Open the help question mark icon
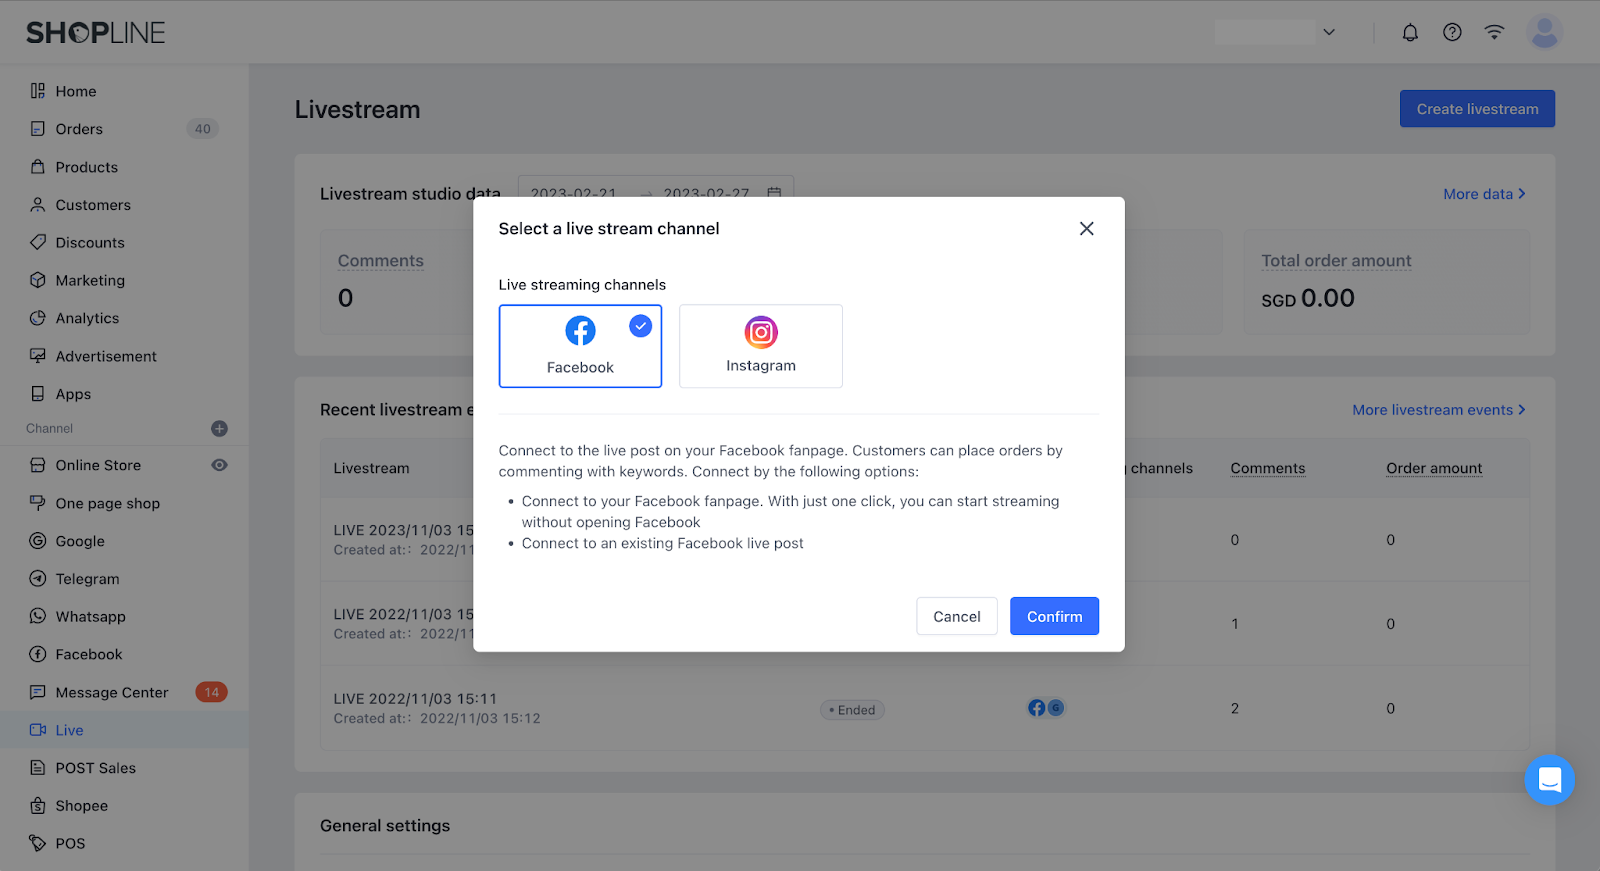The height and width of the screenshot is (871, 1600). [1452, 33]
